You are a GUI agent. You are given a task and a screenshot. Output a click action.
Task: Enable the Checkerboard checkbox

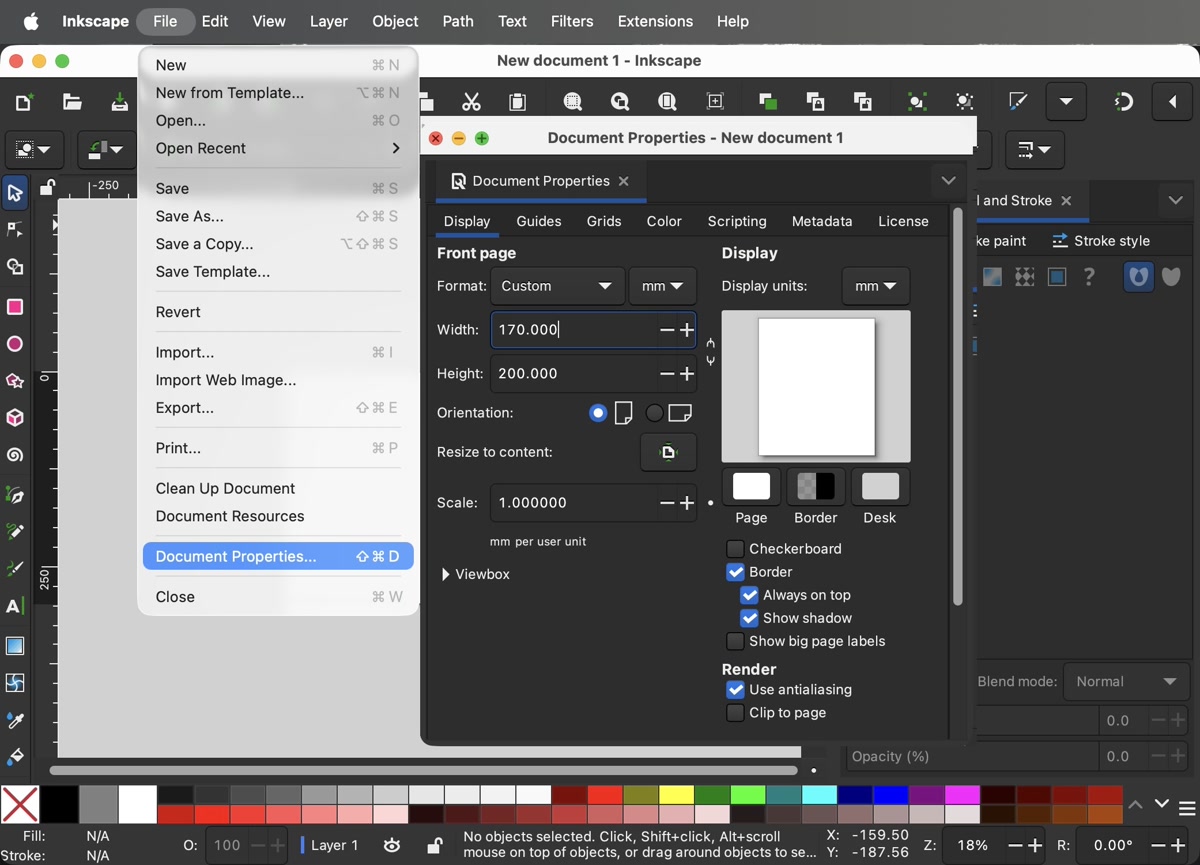735,549
